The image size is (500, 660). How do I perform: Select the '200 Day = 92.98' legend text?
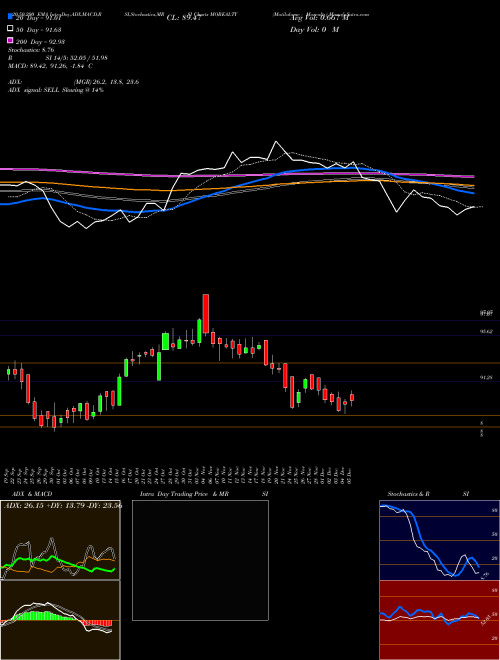[x=40, y=42]
